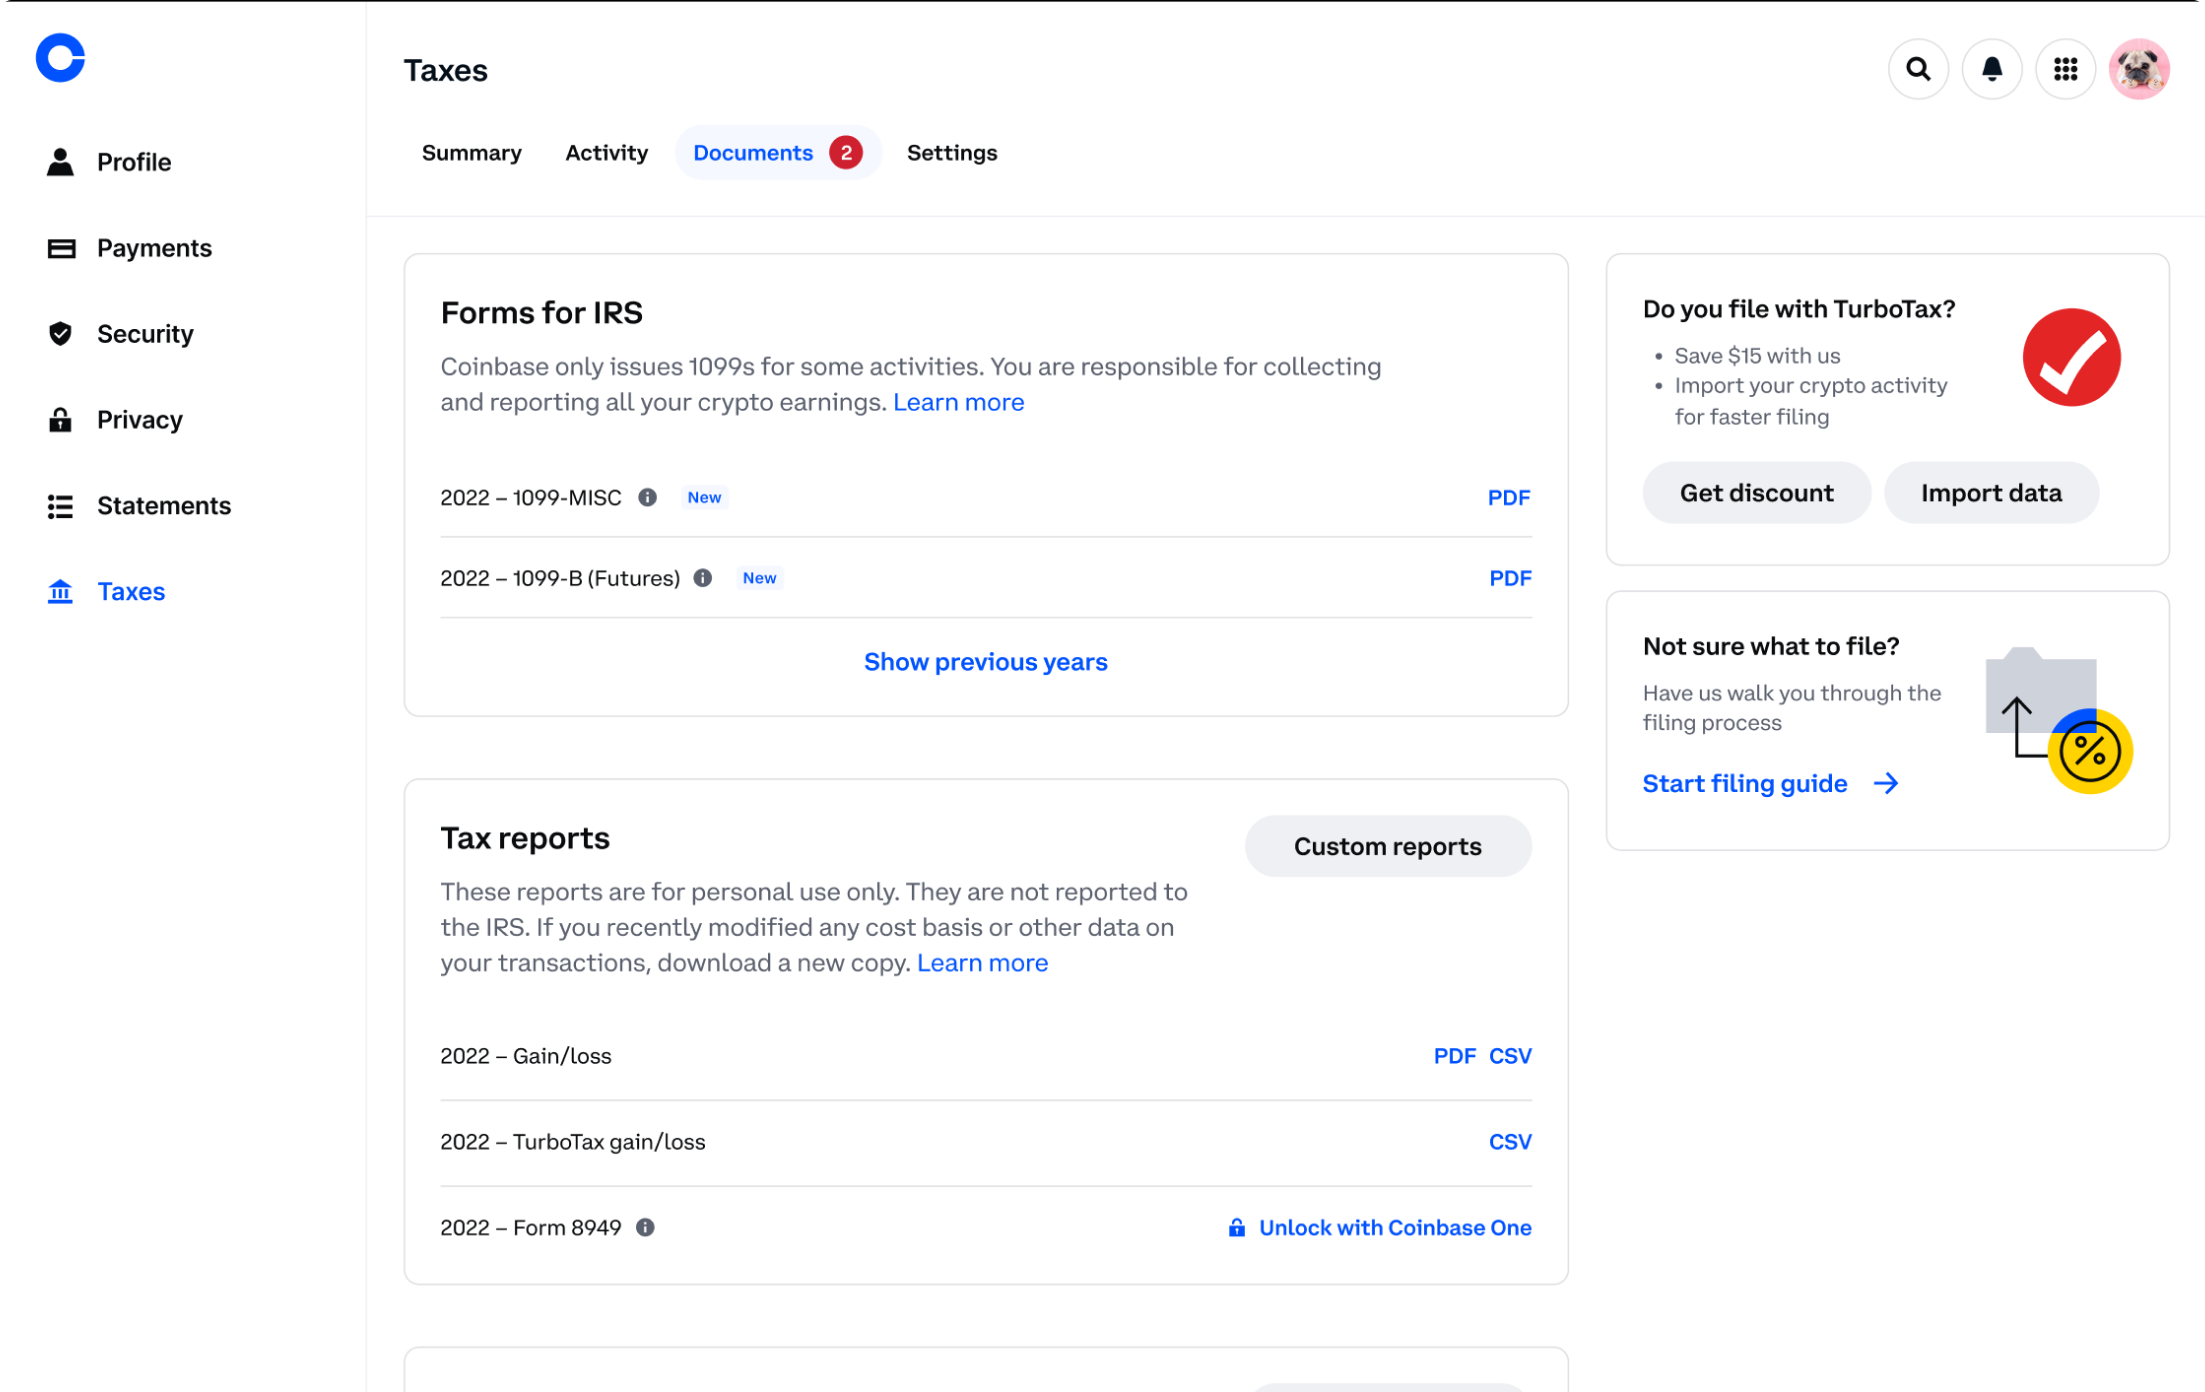This screenshot has height=1392, width=2205.
Task: Click the 2022 – 1099-B (Futures) label
Action: click(560, 578)
